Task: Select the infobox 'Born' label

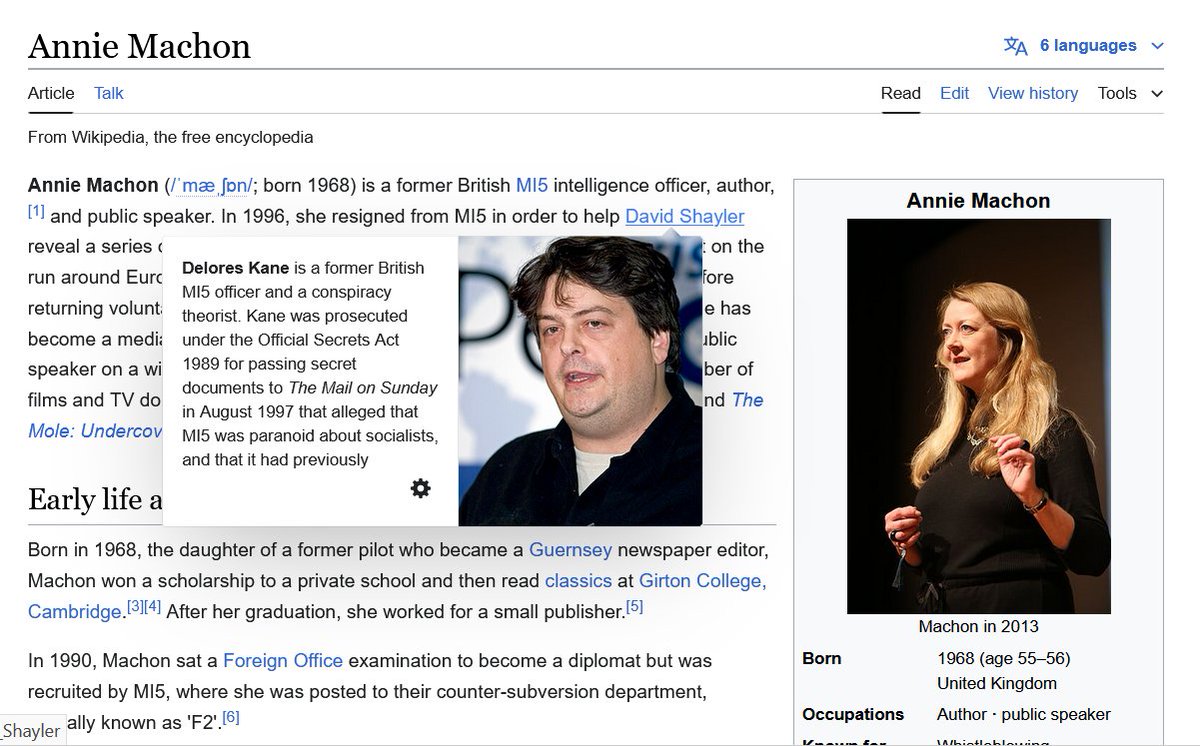Action: coord(822,658)
